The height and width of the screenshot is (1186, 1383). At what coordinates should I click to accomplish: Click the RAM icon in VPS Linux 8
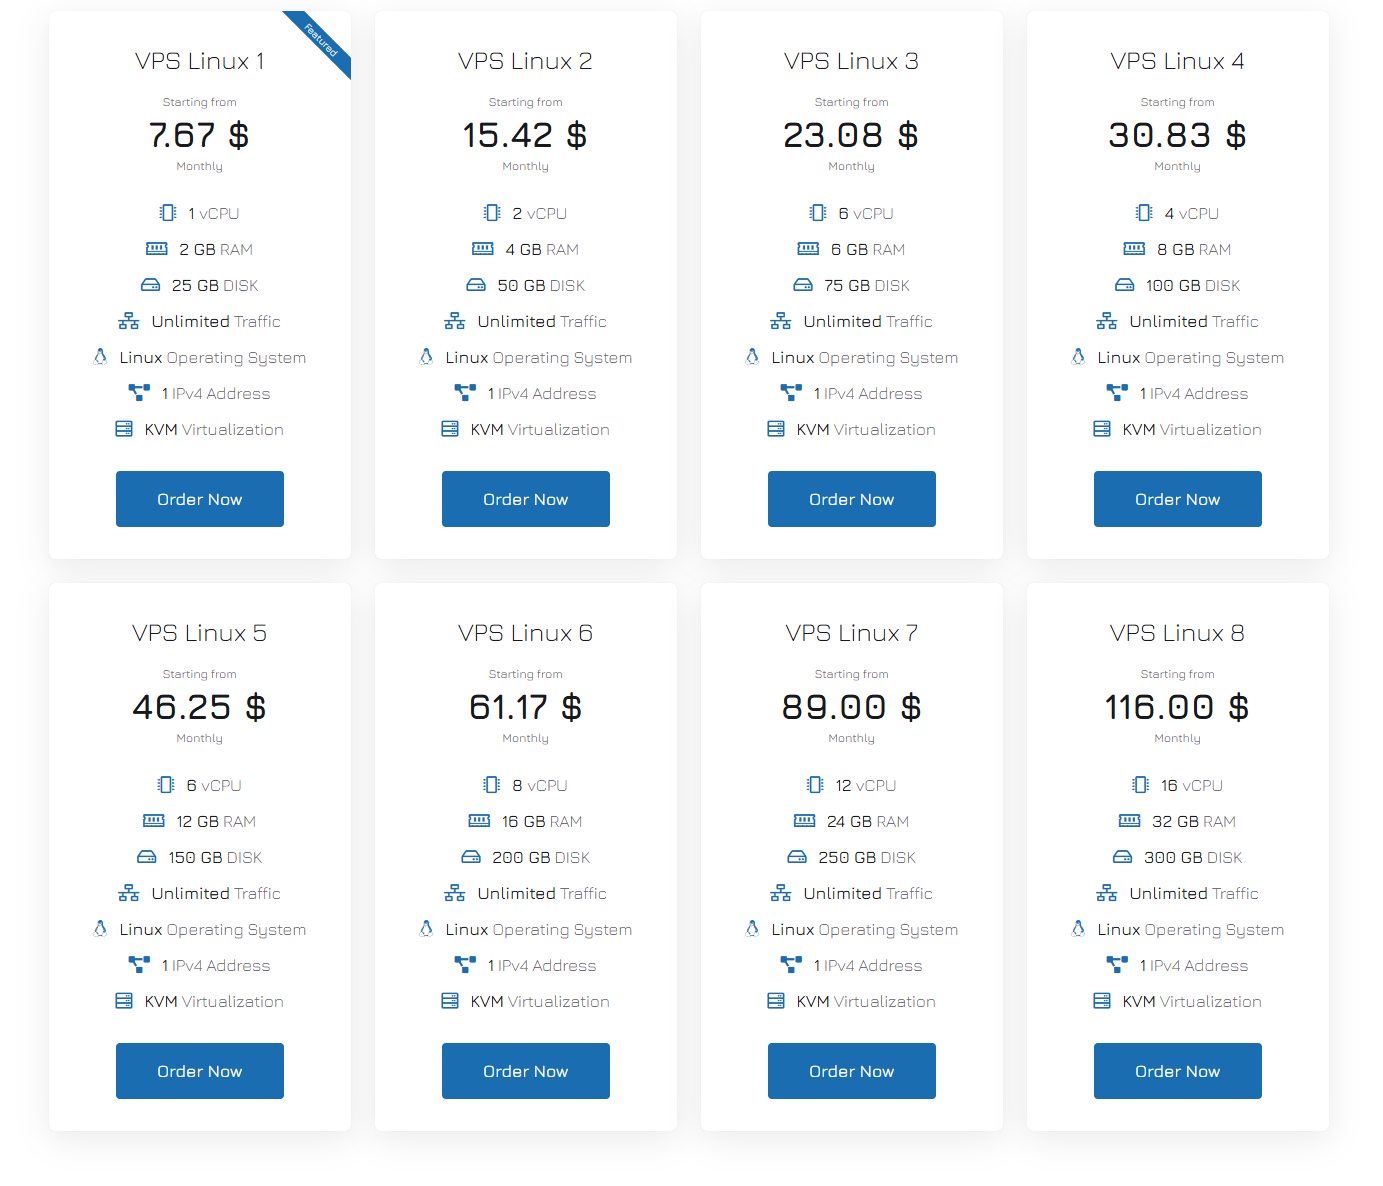click(x=1129, y=821)
